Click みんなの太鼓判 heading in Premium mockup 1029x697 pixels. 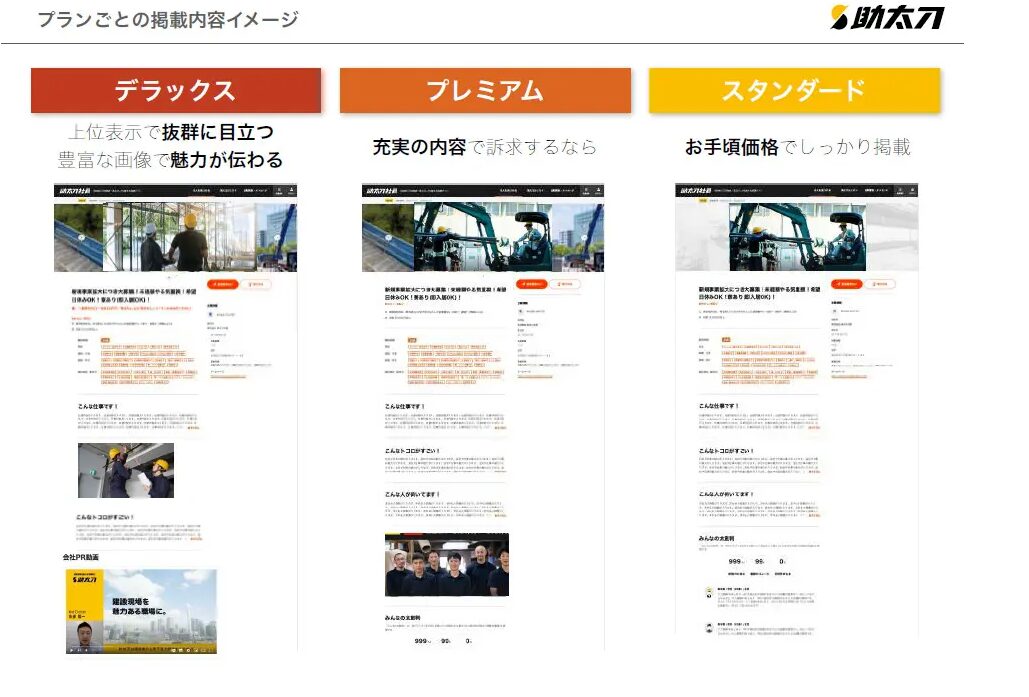coord(402,618)
